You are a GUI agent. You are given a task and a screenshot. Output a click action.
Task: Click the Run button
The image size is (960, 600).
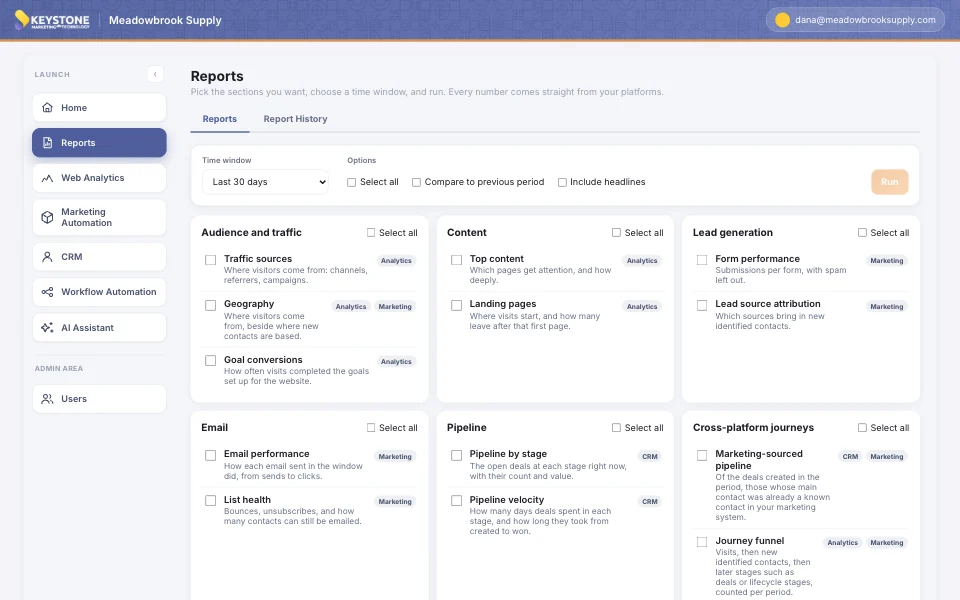(x=890, y=182)
